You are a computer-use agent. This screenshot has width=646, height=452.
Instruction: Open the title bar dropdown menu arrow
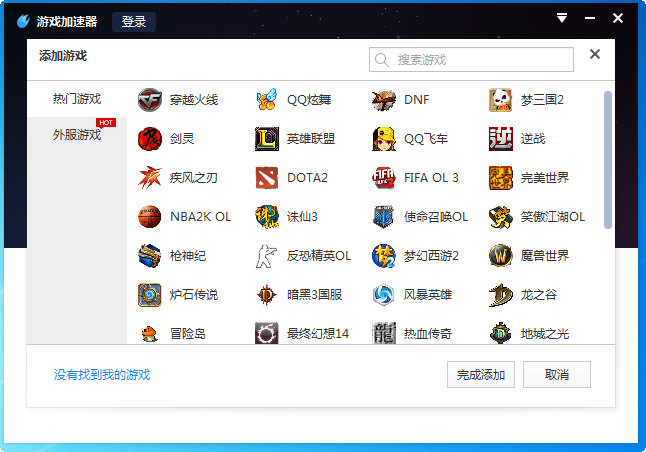pos(562,18)
